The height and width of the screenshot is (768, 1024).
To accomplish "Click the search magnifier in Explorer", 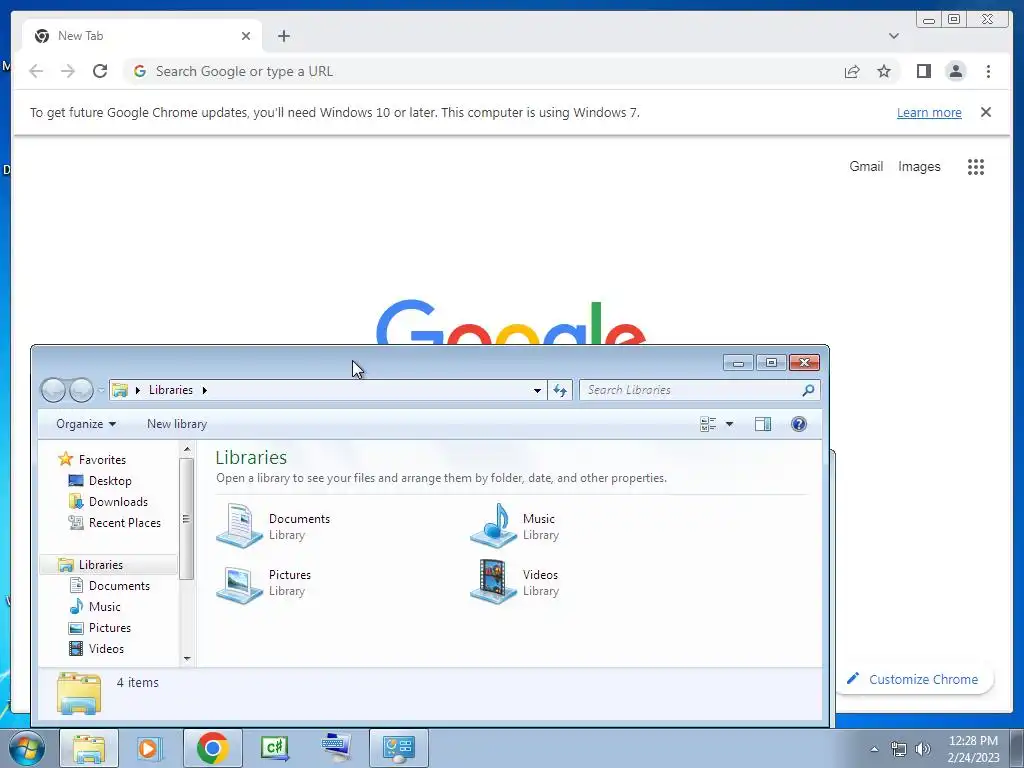I will pos(808,390).
